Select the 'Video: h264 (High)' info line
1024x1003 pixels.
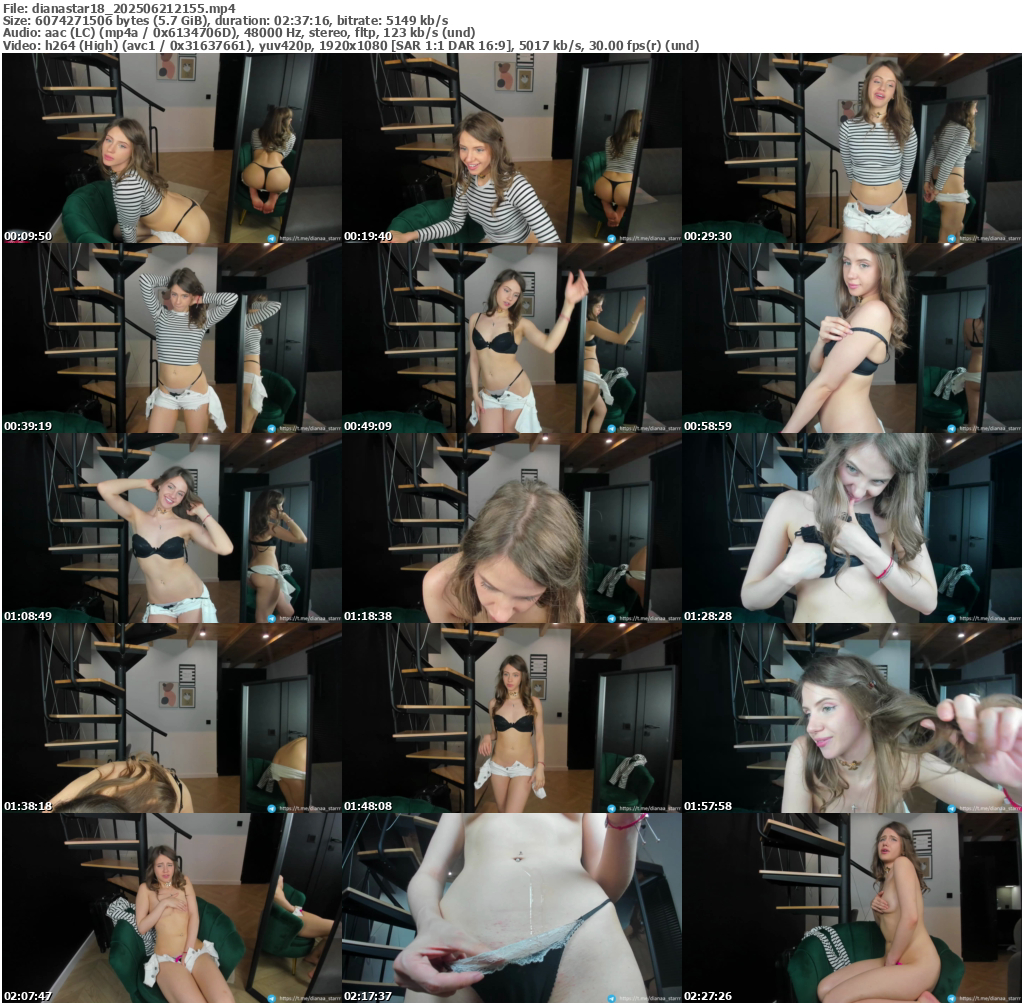pyautogui.click(x=351, y=46)
